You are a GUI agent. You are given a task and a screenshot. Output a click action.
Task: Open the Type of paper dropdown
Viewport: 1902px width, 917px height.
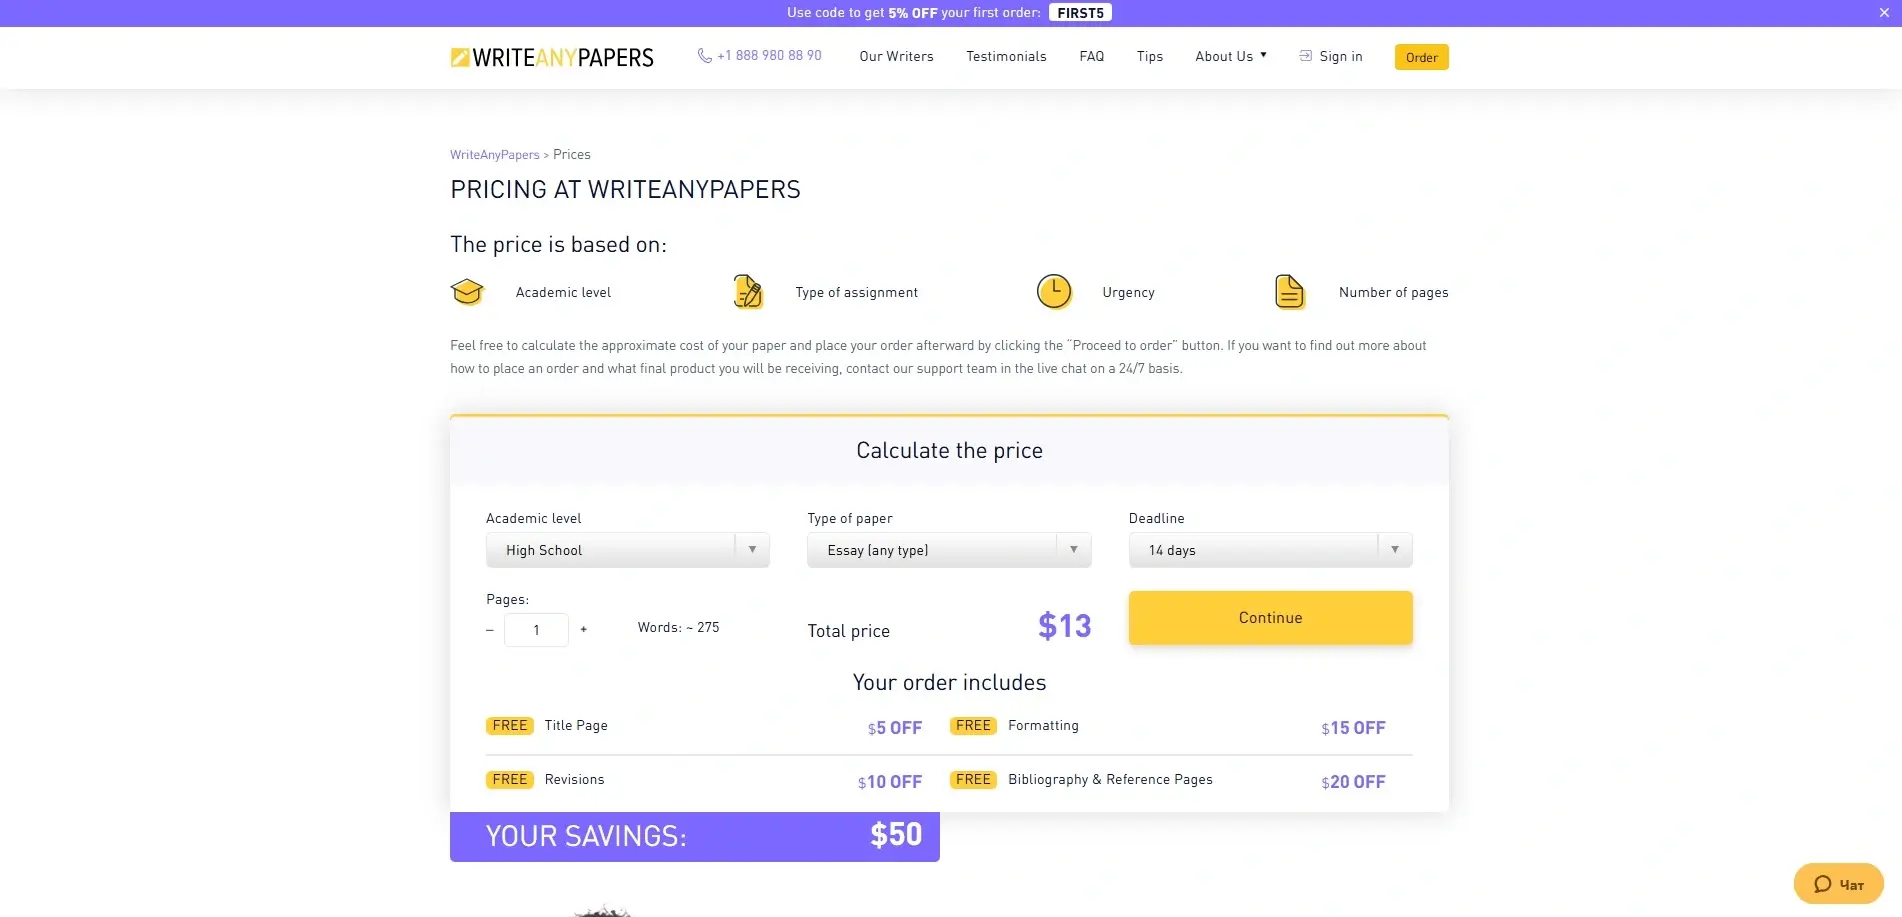tap(948, 550)
